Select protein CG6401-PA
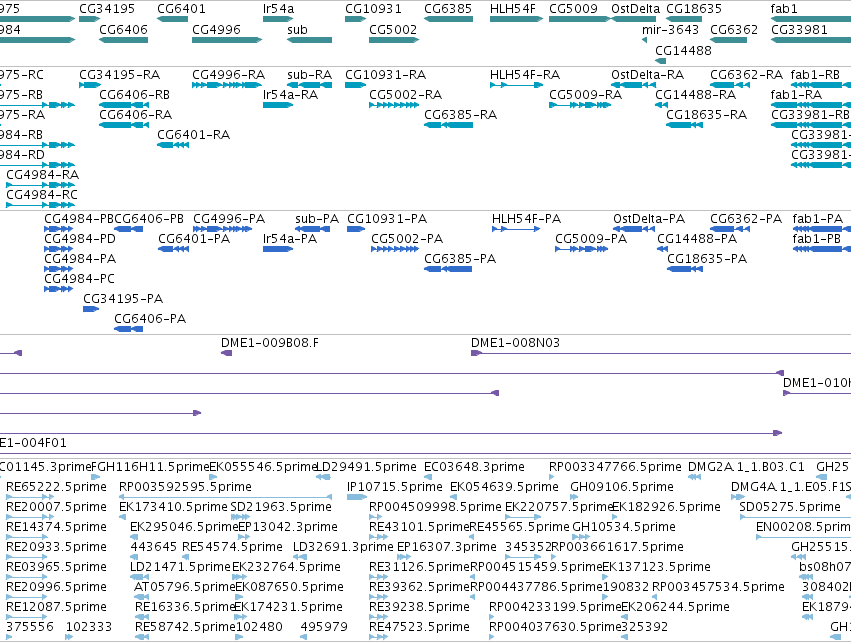The image size is (851, 642). click(x=174, y=249)
